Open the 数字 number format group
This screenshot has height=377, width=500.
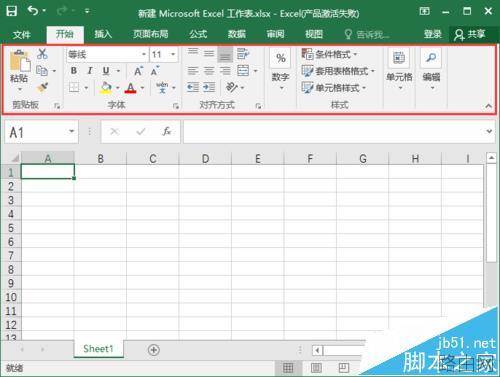pyautogui.click(x=281, y=69)
